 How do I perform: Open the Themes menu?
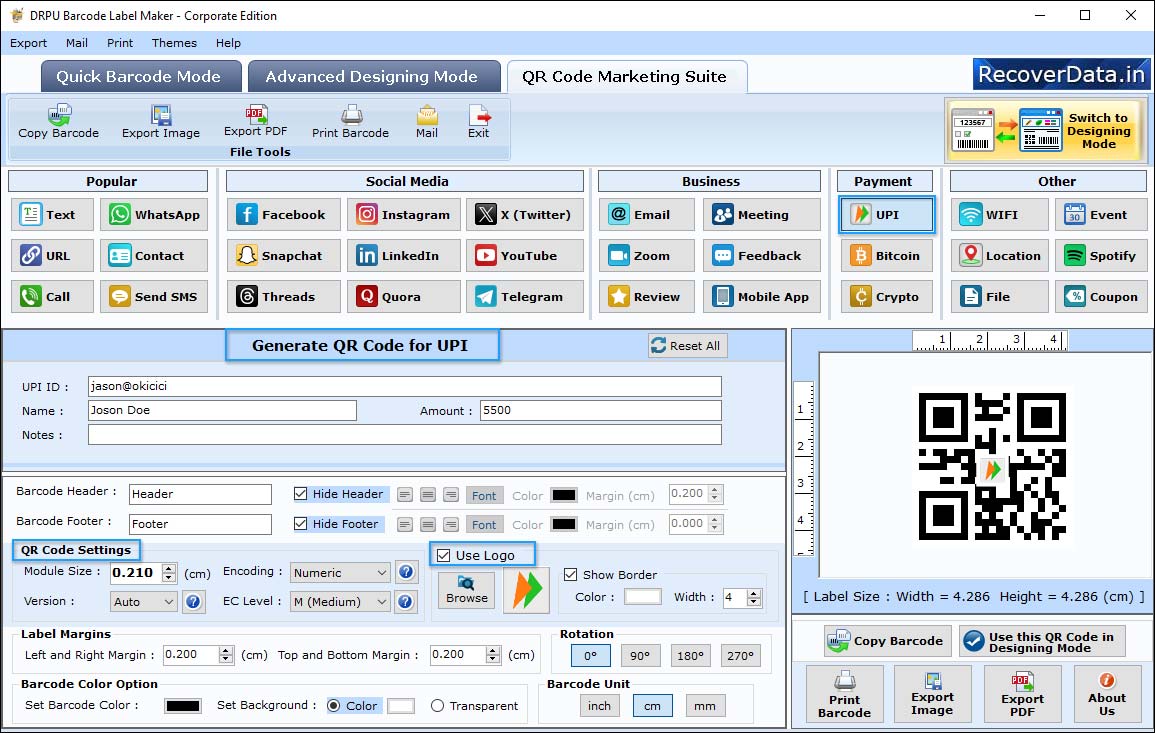tap(174, 43)
